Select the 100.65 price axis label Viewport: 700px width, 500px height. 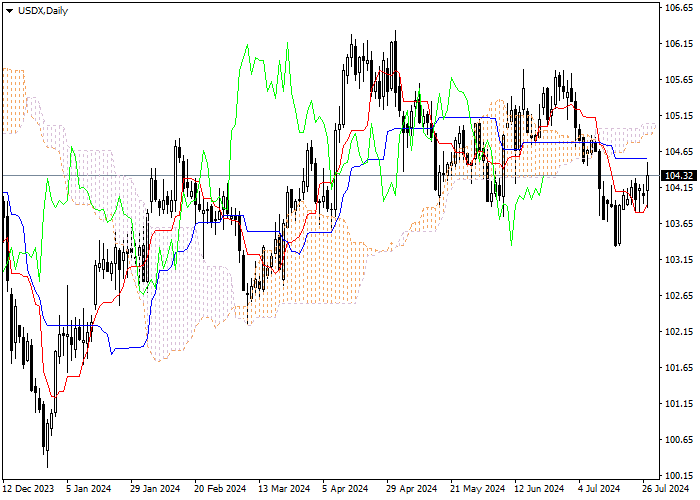pos(679,439)
